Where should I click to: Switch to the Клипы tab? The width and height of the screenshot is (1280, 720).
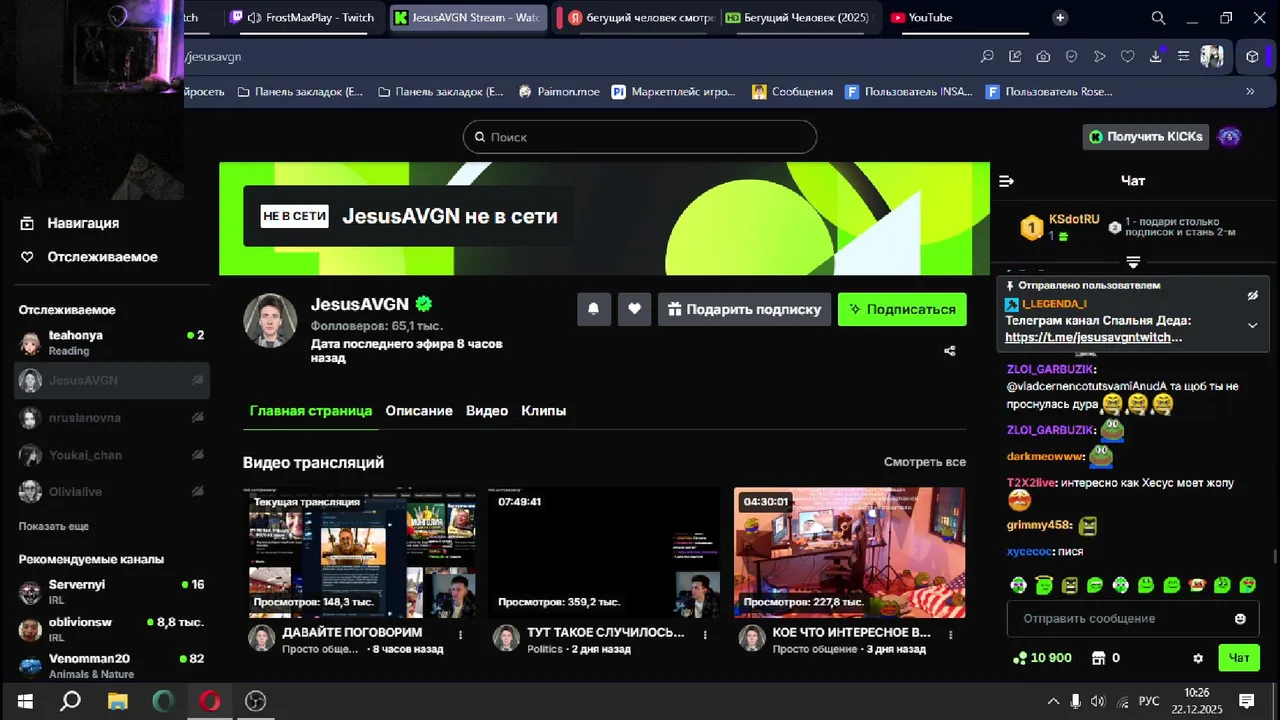(543, 411)
